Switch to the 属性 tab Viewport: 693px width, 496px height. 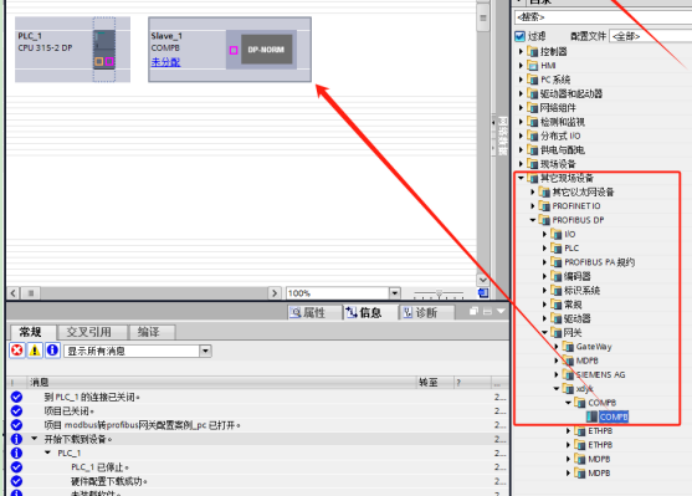coord(313,313)
